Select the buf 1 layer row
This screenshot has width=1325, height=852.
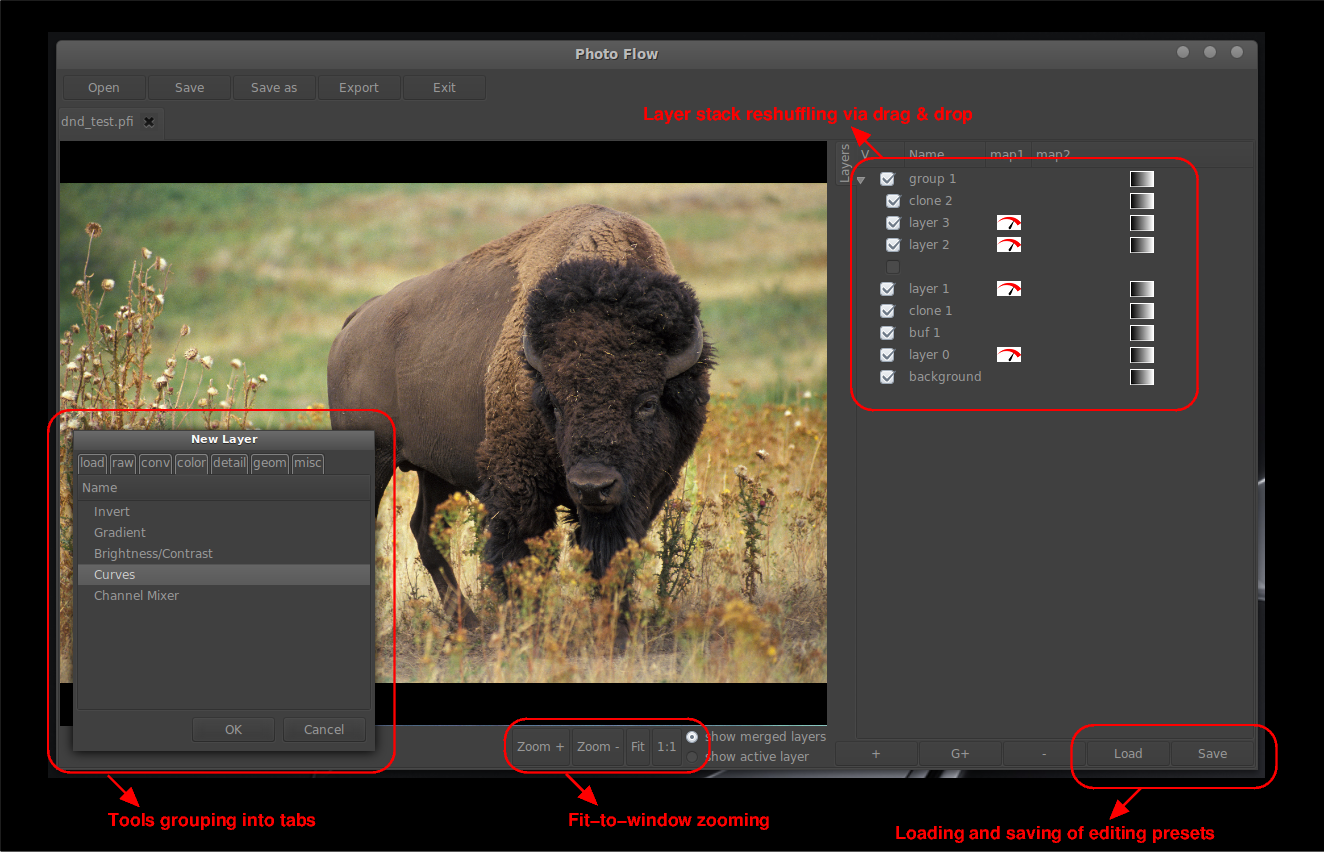click(1054, 333)
